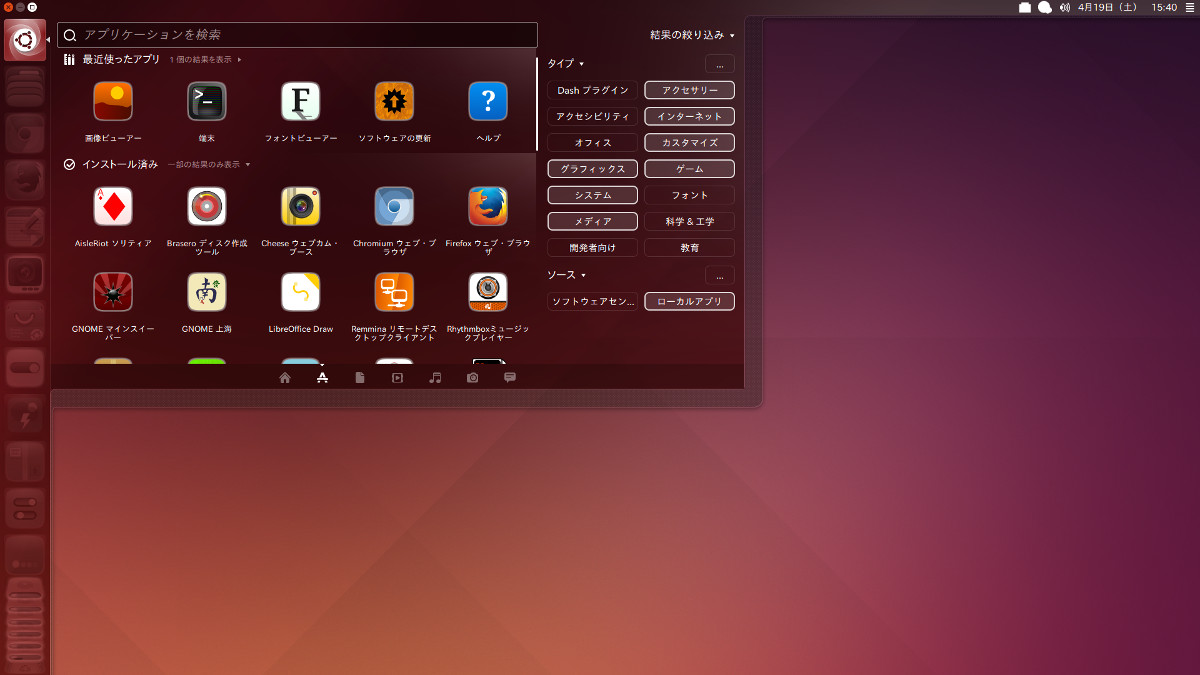The image size is (1200, 675).
Task: Open the フォントビューアー icon
Action: [x=301, y=101]
